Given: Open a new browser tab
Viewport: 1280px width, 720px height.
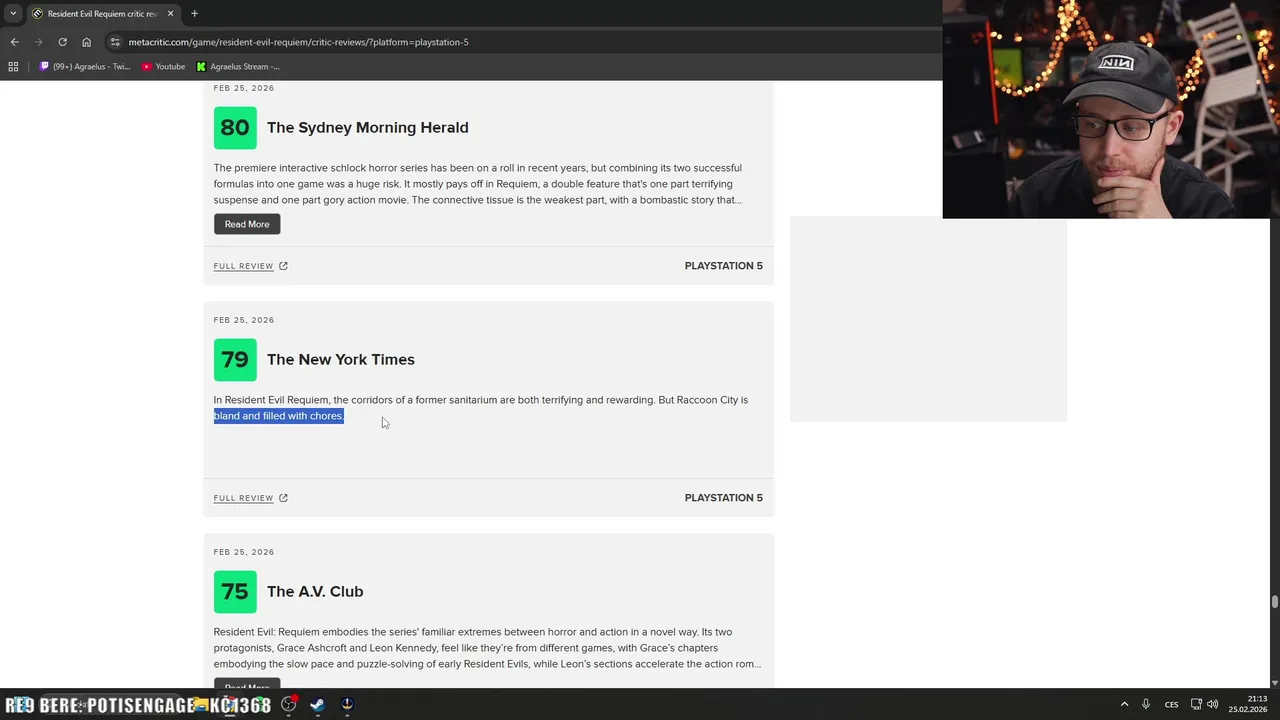Looking at the screenshot, I should coord(194,13).
